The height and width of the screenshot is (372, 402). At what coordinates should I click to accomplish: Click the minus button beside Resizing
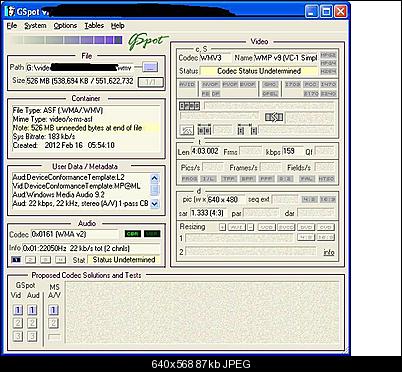click(251, 227)
